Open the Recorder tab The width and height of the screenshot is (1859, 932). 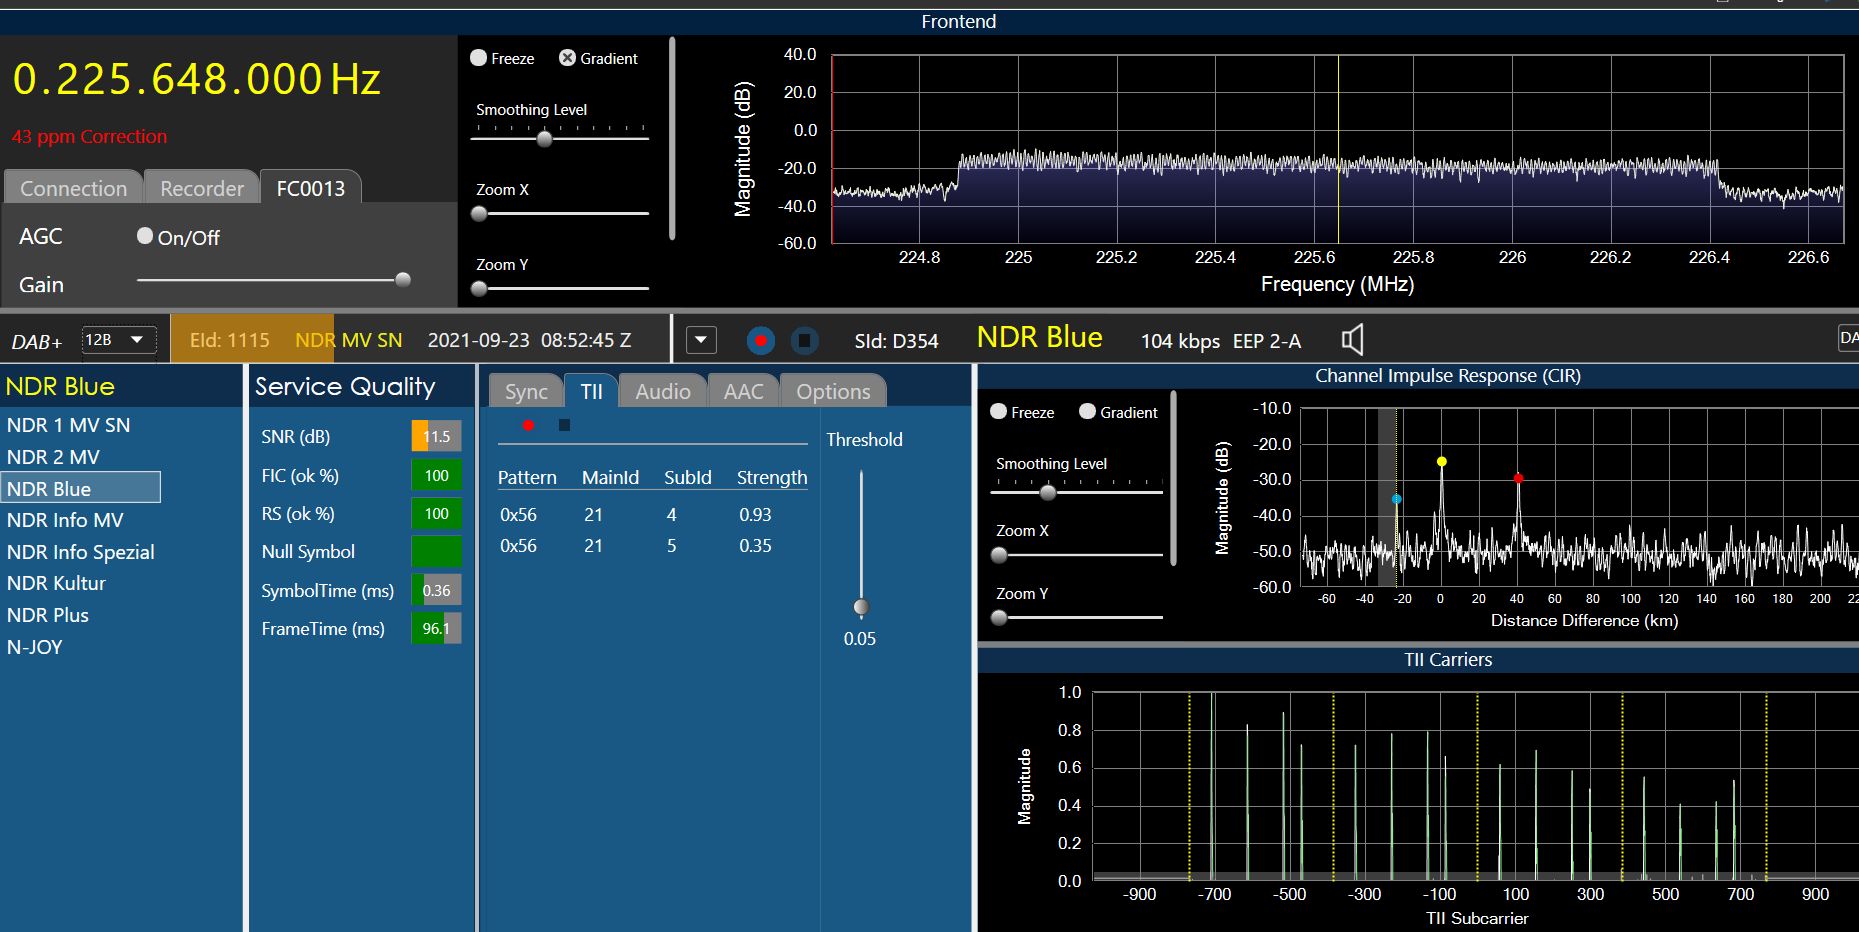(201, 188)
